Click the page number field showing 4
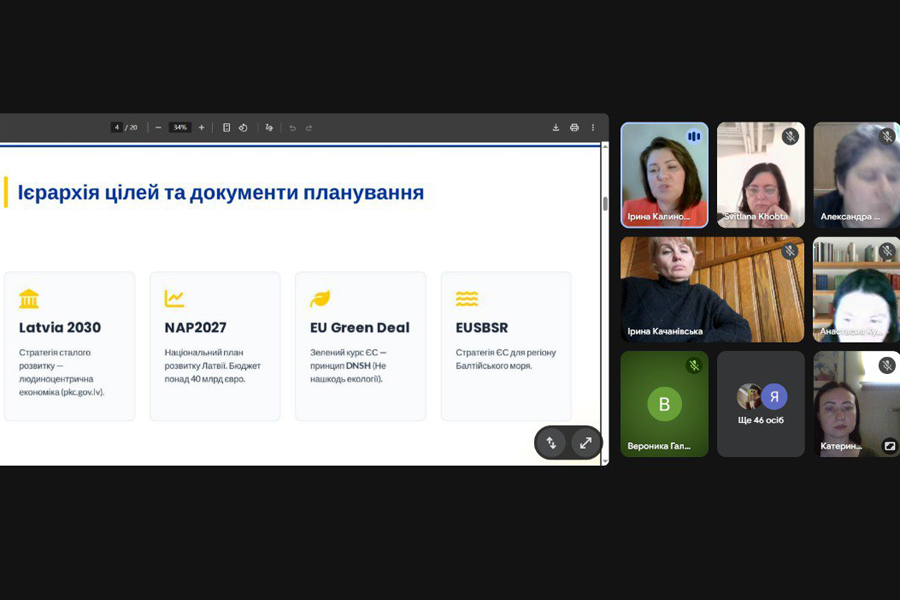900x600 pixels. point(117,127)
